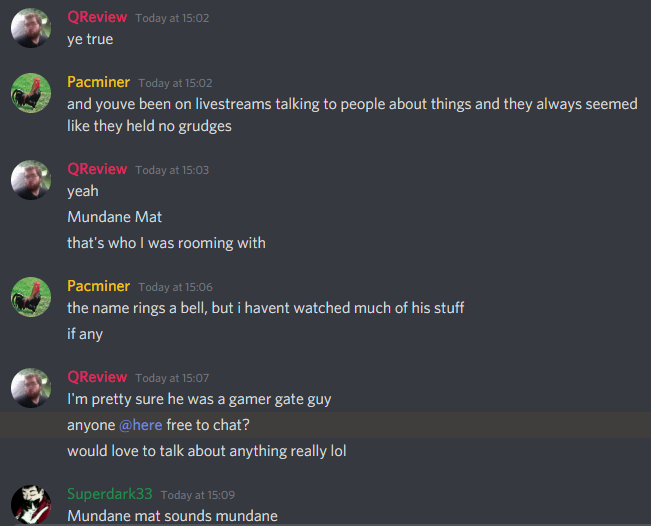Screen dimensions: 651x526
Task: Click Pacminer's rooster avatar at 15:02
Action: (31, 93)
